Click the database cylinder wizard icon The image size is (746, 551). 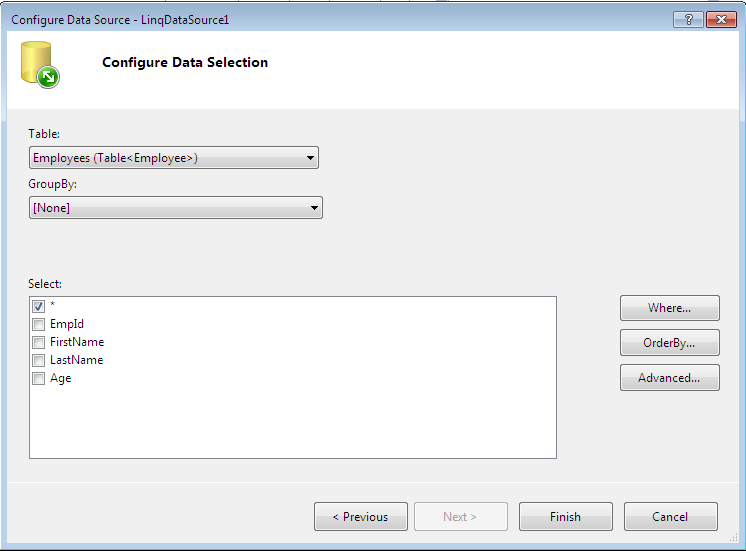[38, 62]
